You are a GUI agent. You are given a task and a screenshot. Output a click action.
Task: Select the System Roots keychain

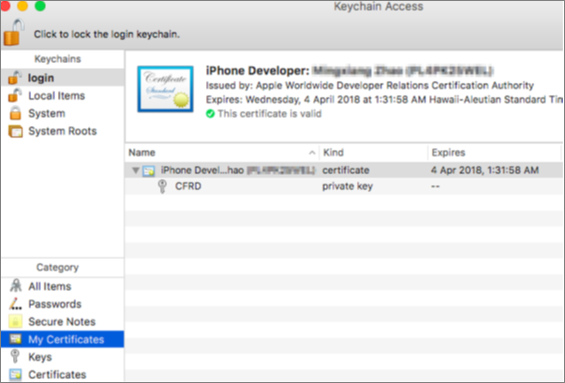coord(63,131)
